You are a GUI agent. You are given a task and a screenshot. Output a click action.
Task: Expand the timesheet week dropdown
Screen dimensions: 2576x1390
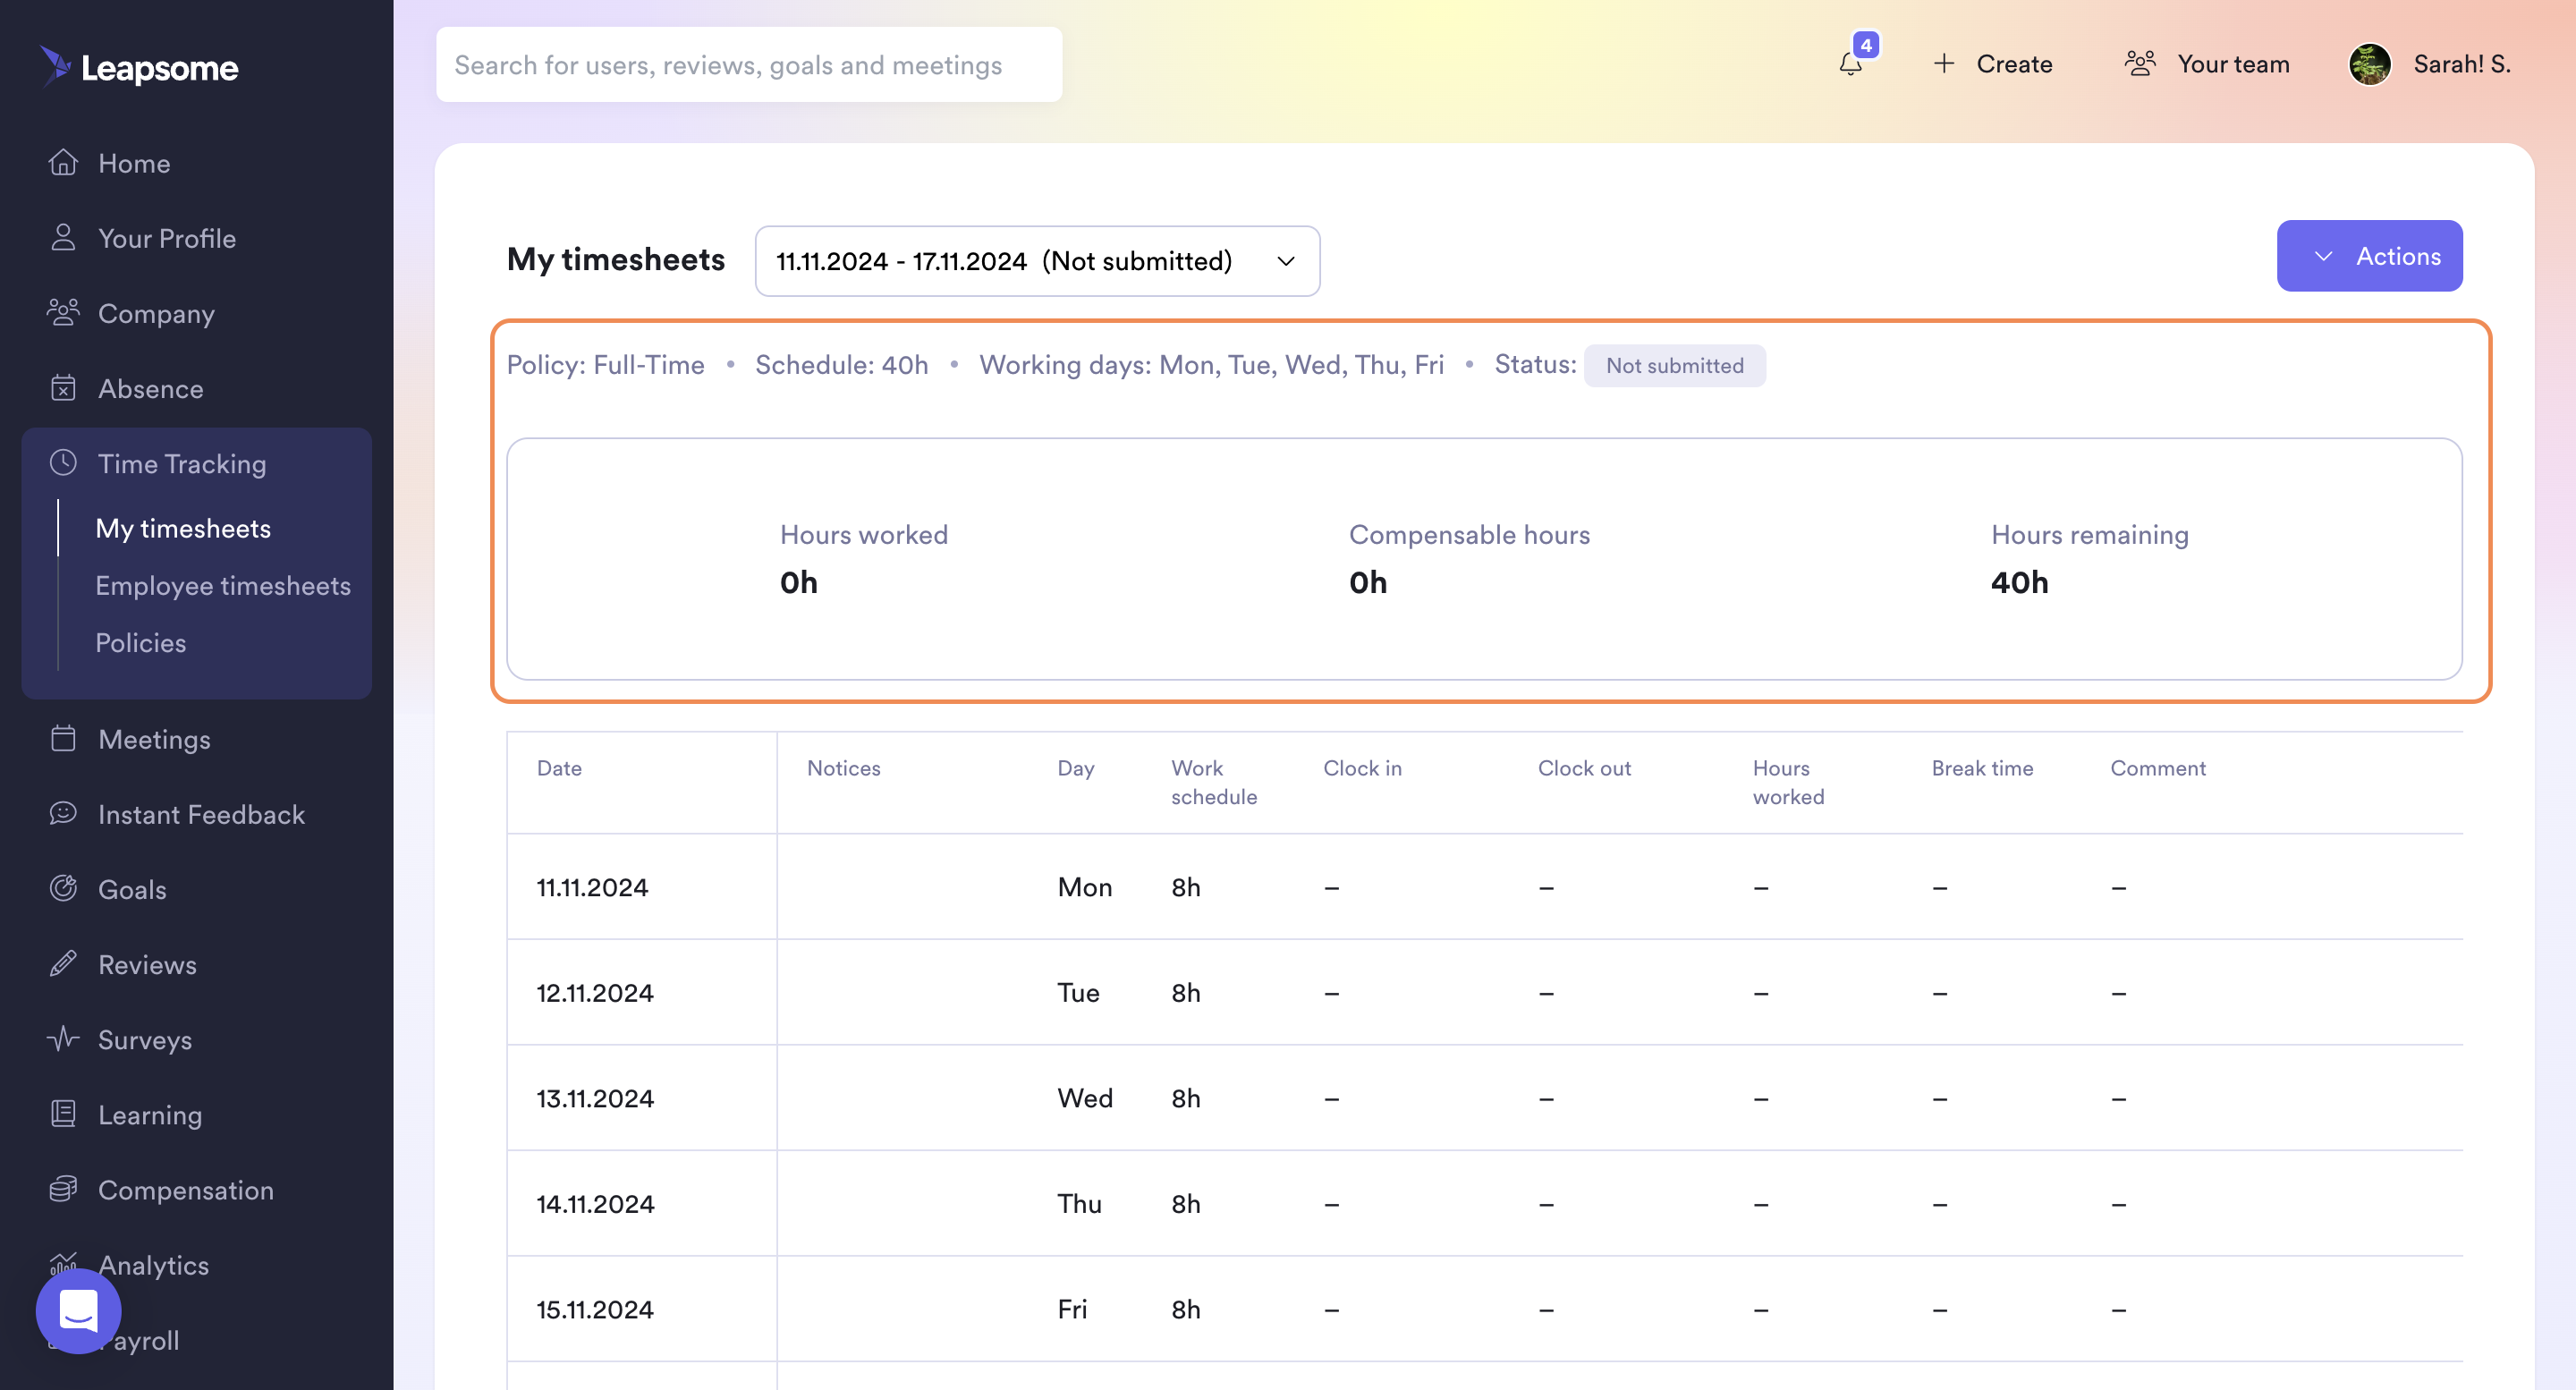(x=1037, y=261)
